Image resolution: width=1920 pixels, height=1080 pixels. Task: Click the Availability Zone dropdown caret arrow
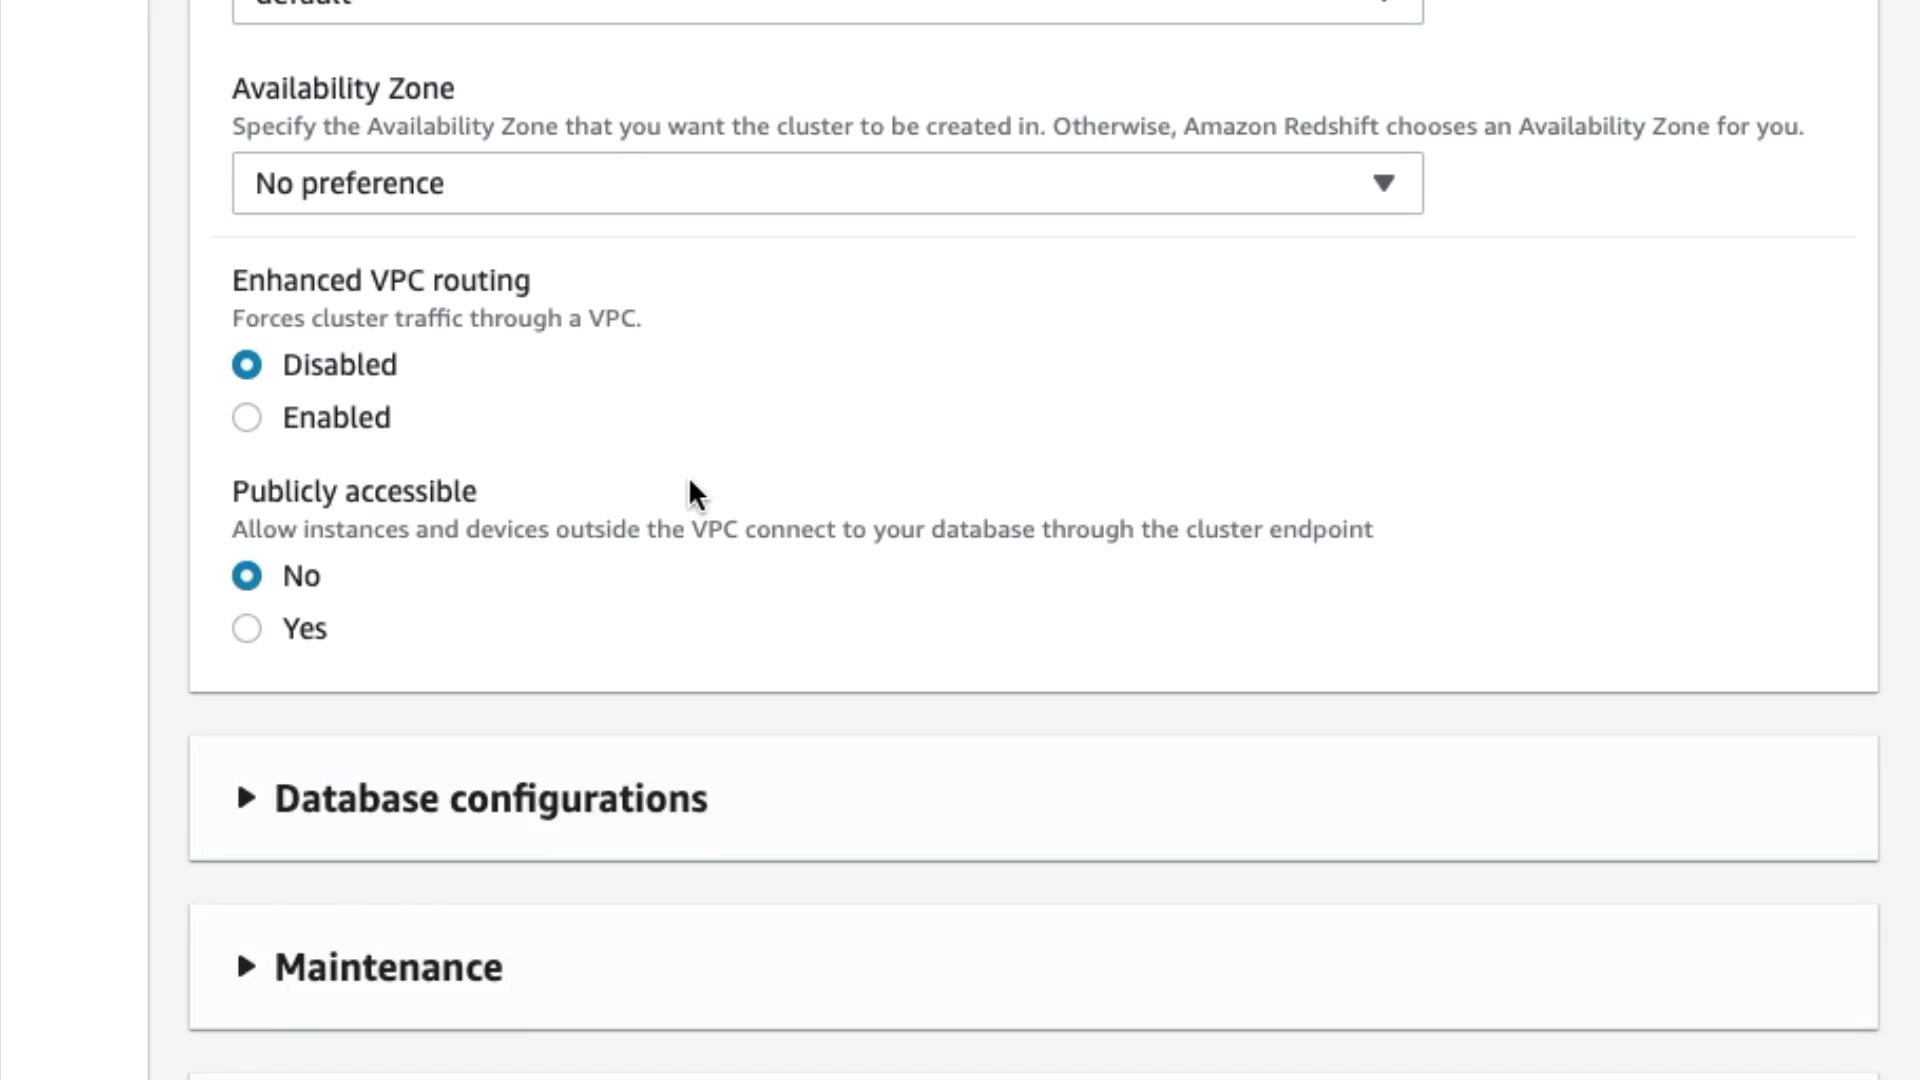(1383, 183)
